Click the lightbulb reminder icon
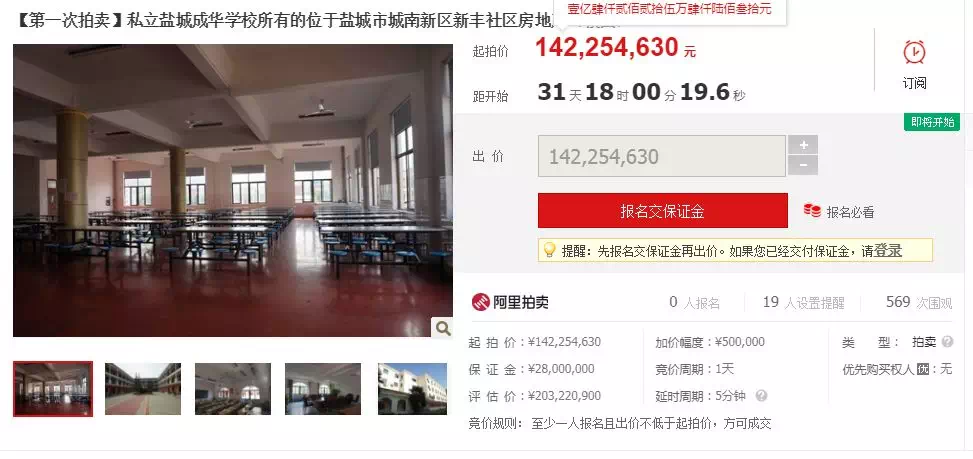Image resolution: width=973 pixels, height=459 pixels. tap(549, 250)
